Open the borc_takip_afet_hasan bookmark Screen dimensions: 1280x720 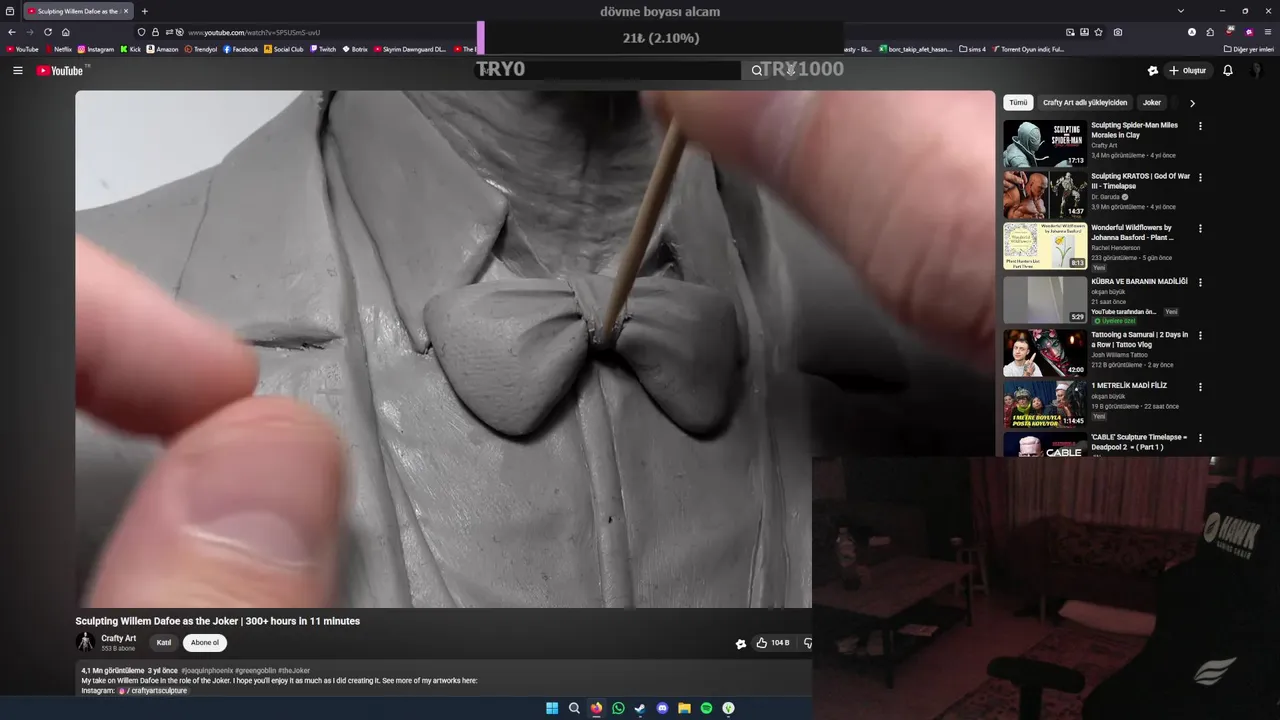pos(915,49)
